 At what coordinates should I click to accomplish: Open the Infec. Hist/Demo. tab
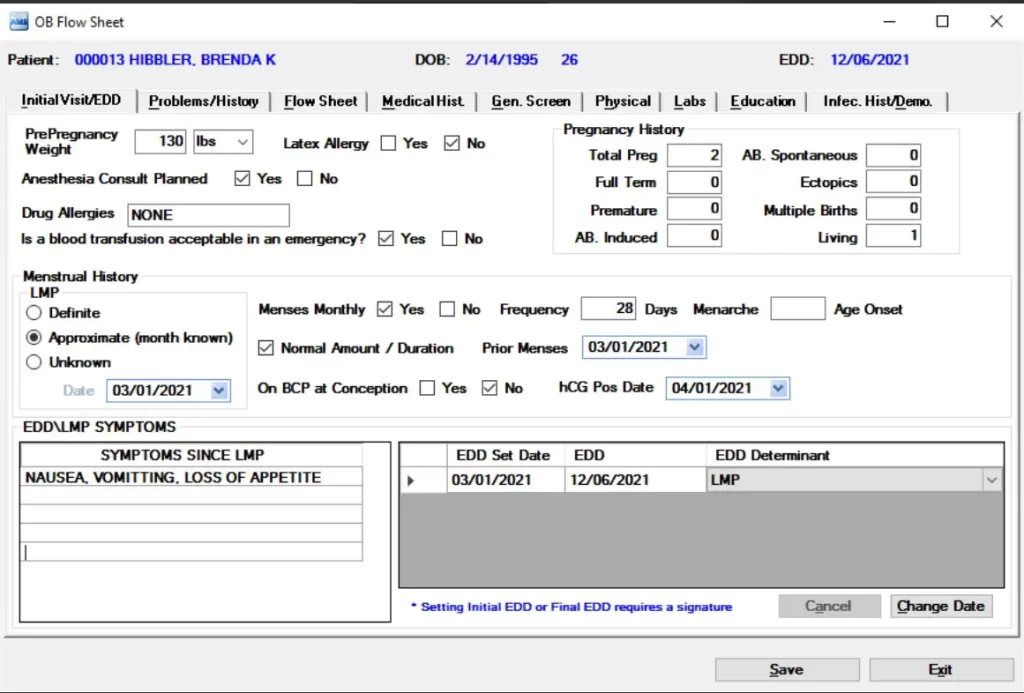point(877,100)
